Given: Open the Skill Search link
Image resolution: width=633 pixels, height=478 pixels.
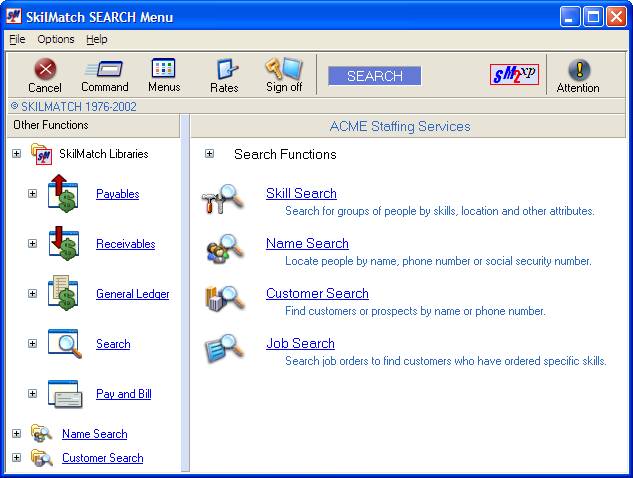Looking at the screenshot, I should [301, 193].
